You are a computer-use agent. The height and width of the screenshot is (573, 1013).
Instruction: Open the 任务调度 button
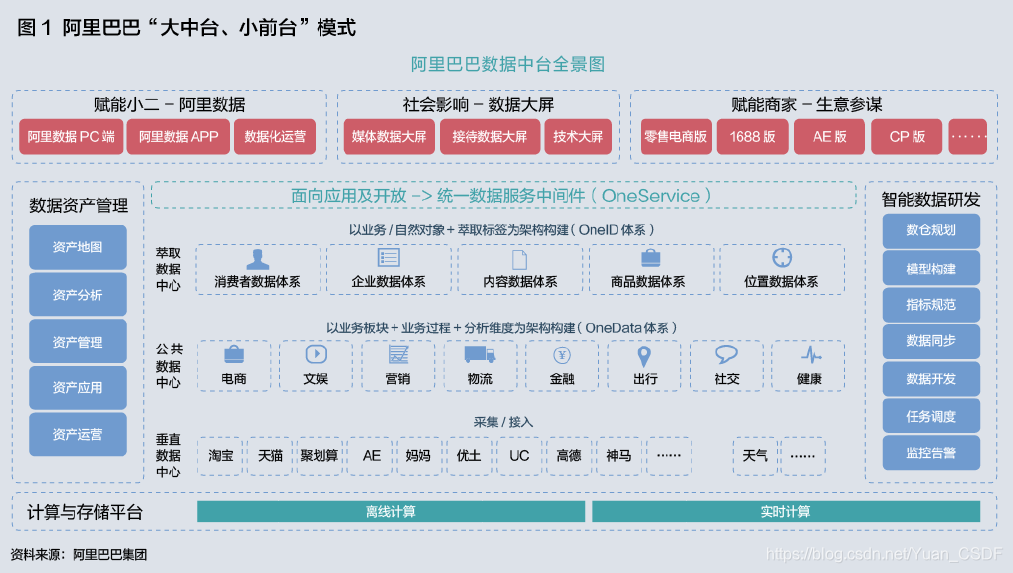pyautogui.click(x=931, y=416)
